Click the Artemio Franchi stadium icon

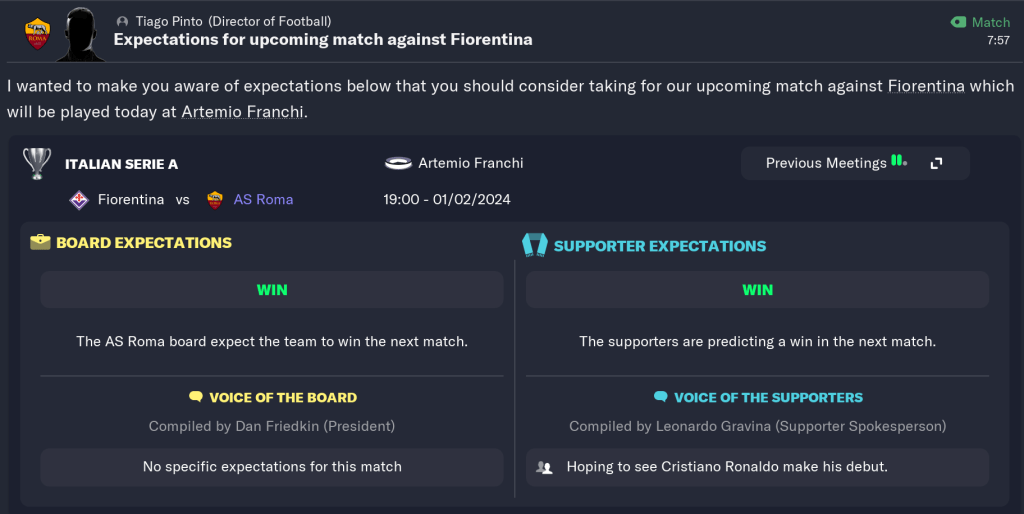(397, 163)
